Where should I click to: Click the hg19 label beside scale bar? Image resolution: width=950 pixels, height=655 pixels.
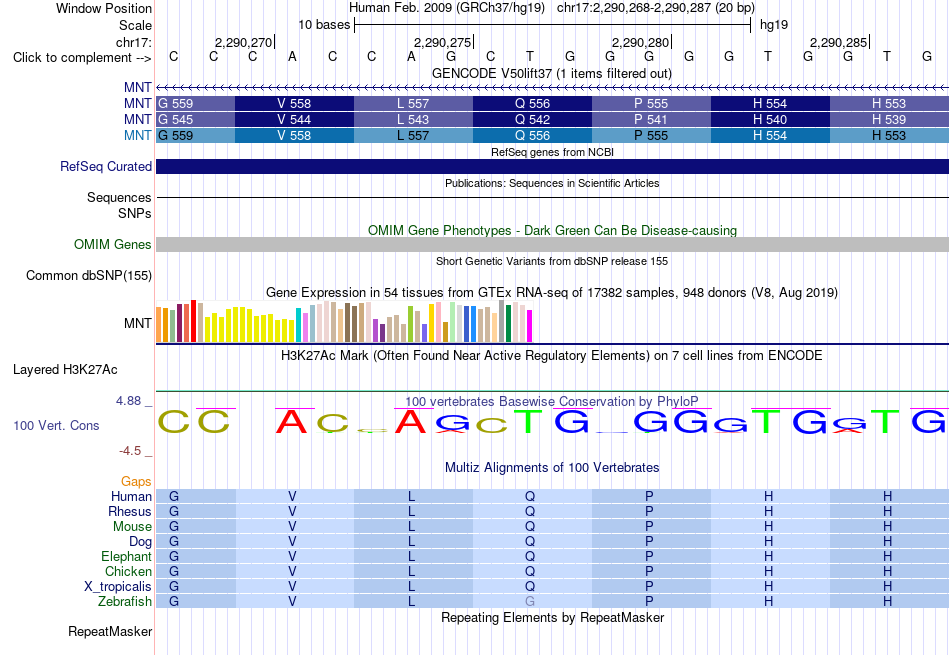[774, 25]
